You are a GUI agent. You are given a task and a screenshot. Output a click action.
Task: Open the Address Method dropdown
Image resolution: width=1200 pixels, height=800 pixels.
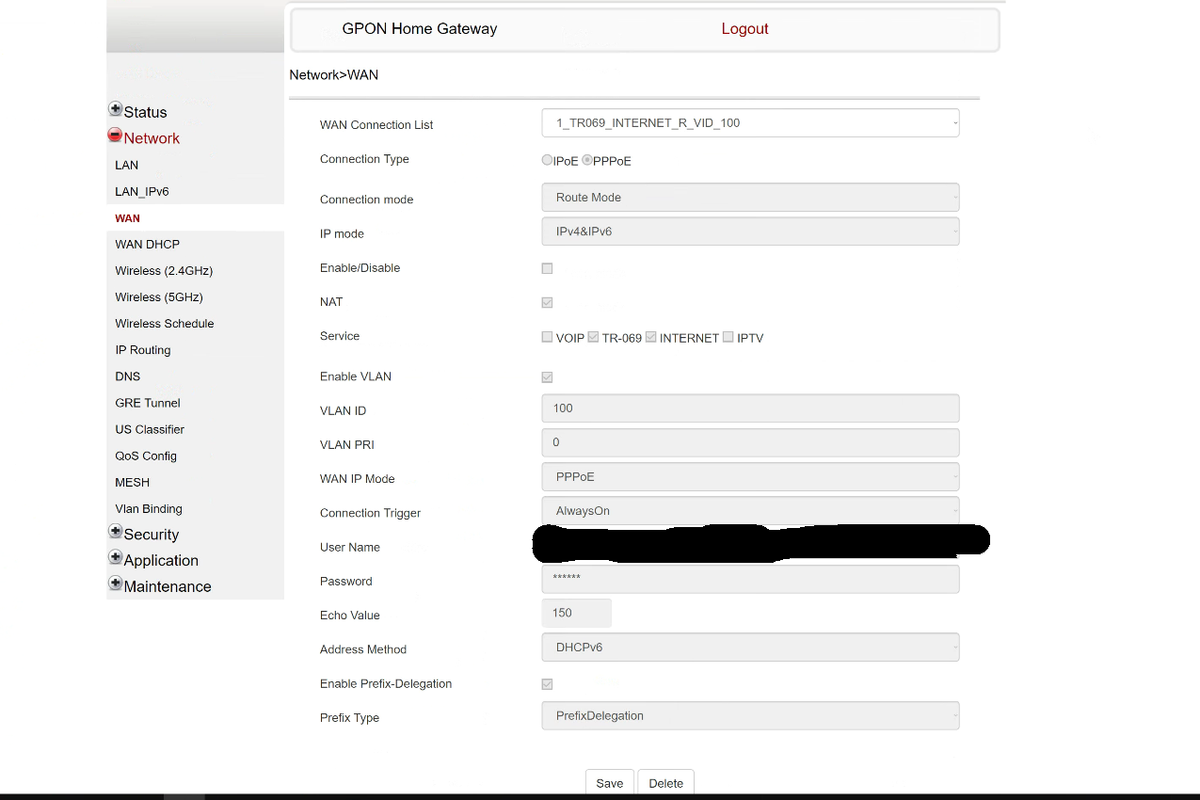click(x=750, y=647)
